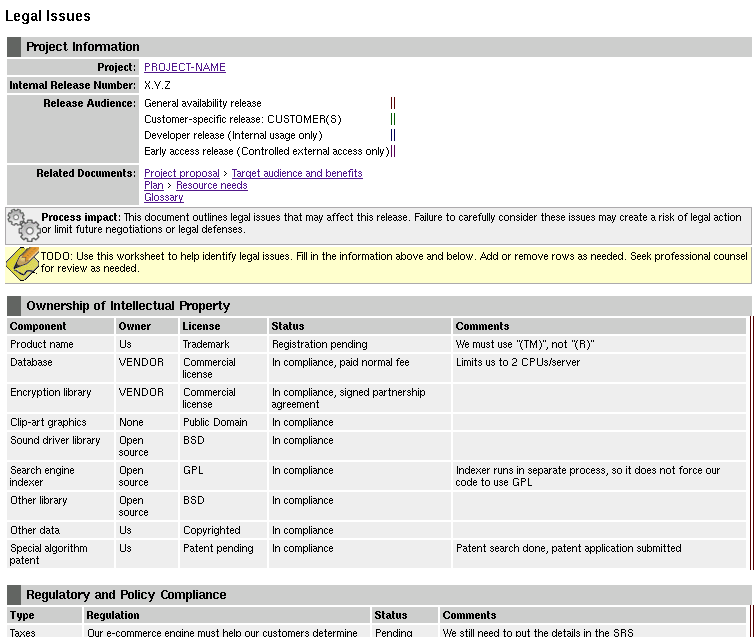Click the 'Legal Issues' page title

[48, 16]
